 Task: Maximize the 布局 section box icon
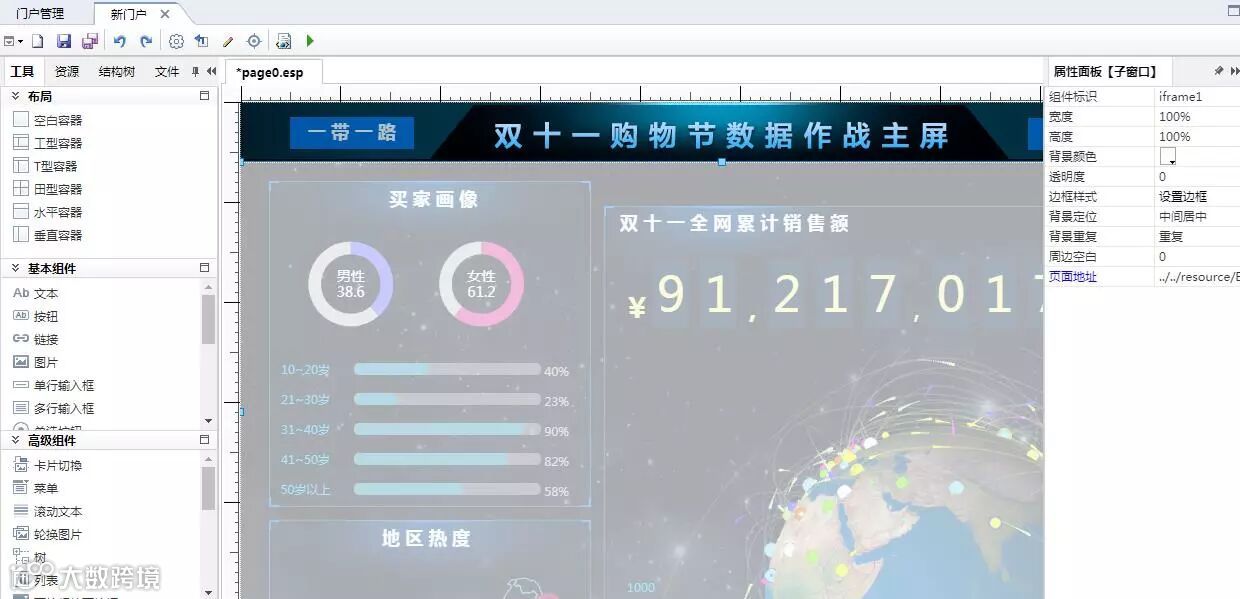[204, 96]
